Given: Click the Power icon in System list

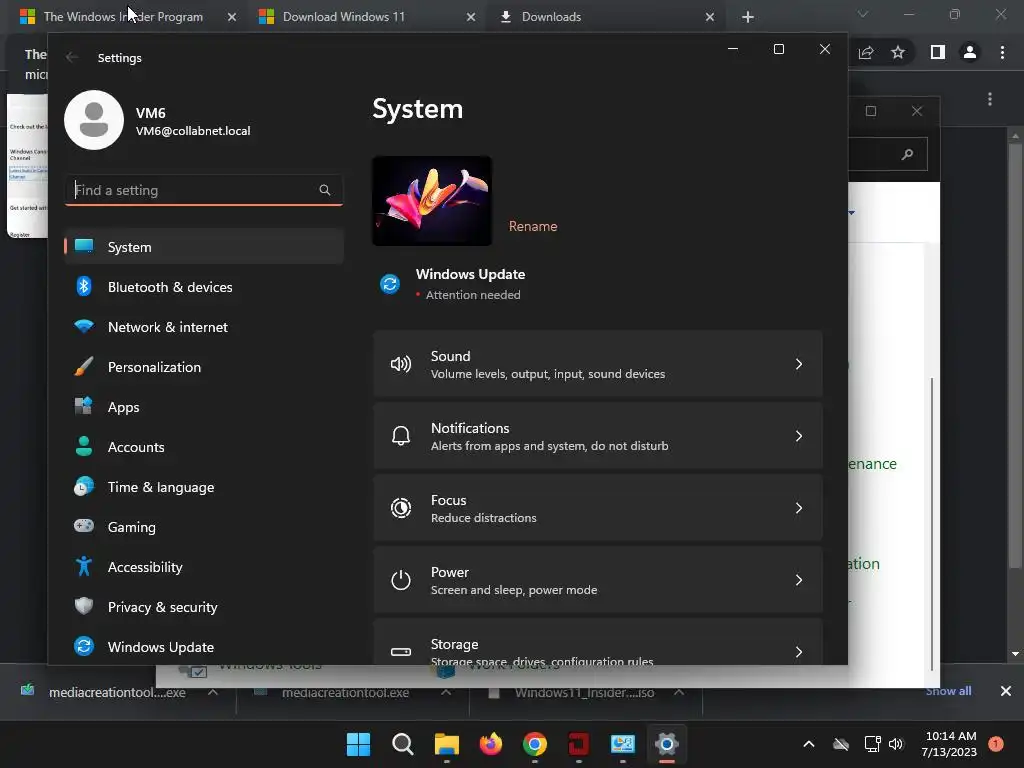Looking at the screenshot, I should 400,580.
